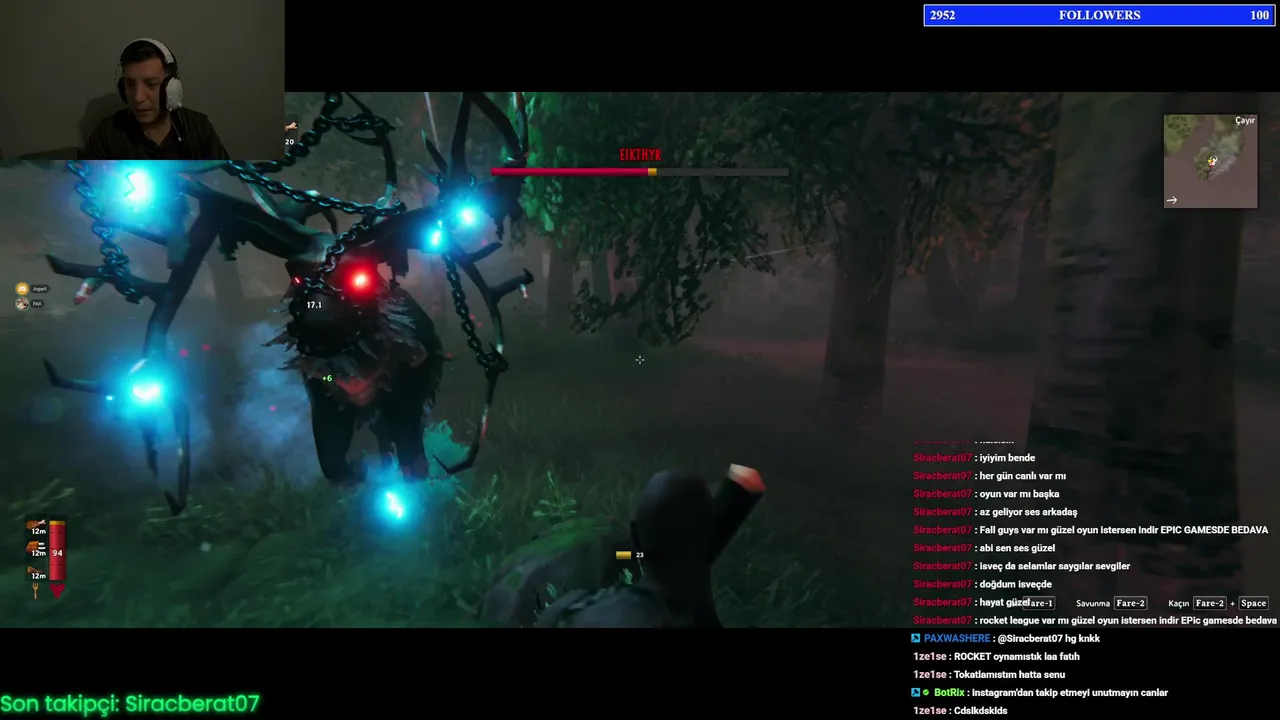This screenshot has height=720, width=1280.
Task: Click the wind direction arrow on the minimap
Action: [1172, 200]
